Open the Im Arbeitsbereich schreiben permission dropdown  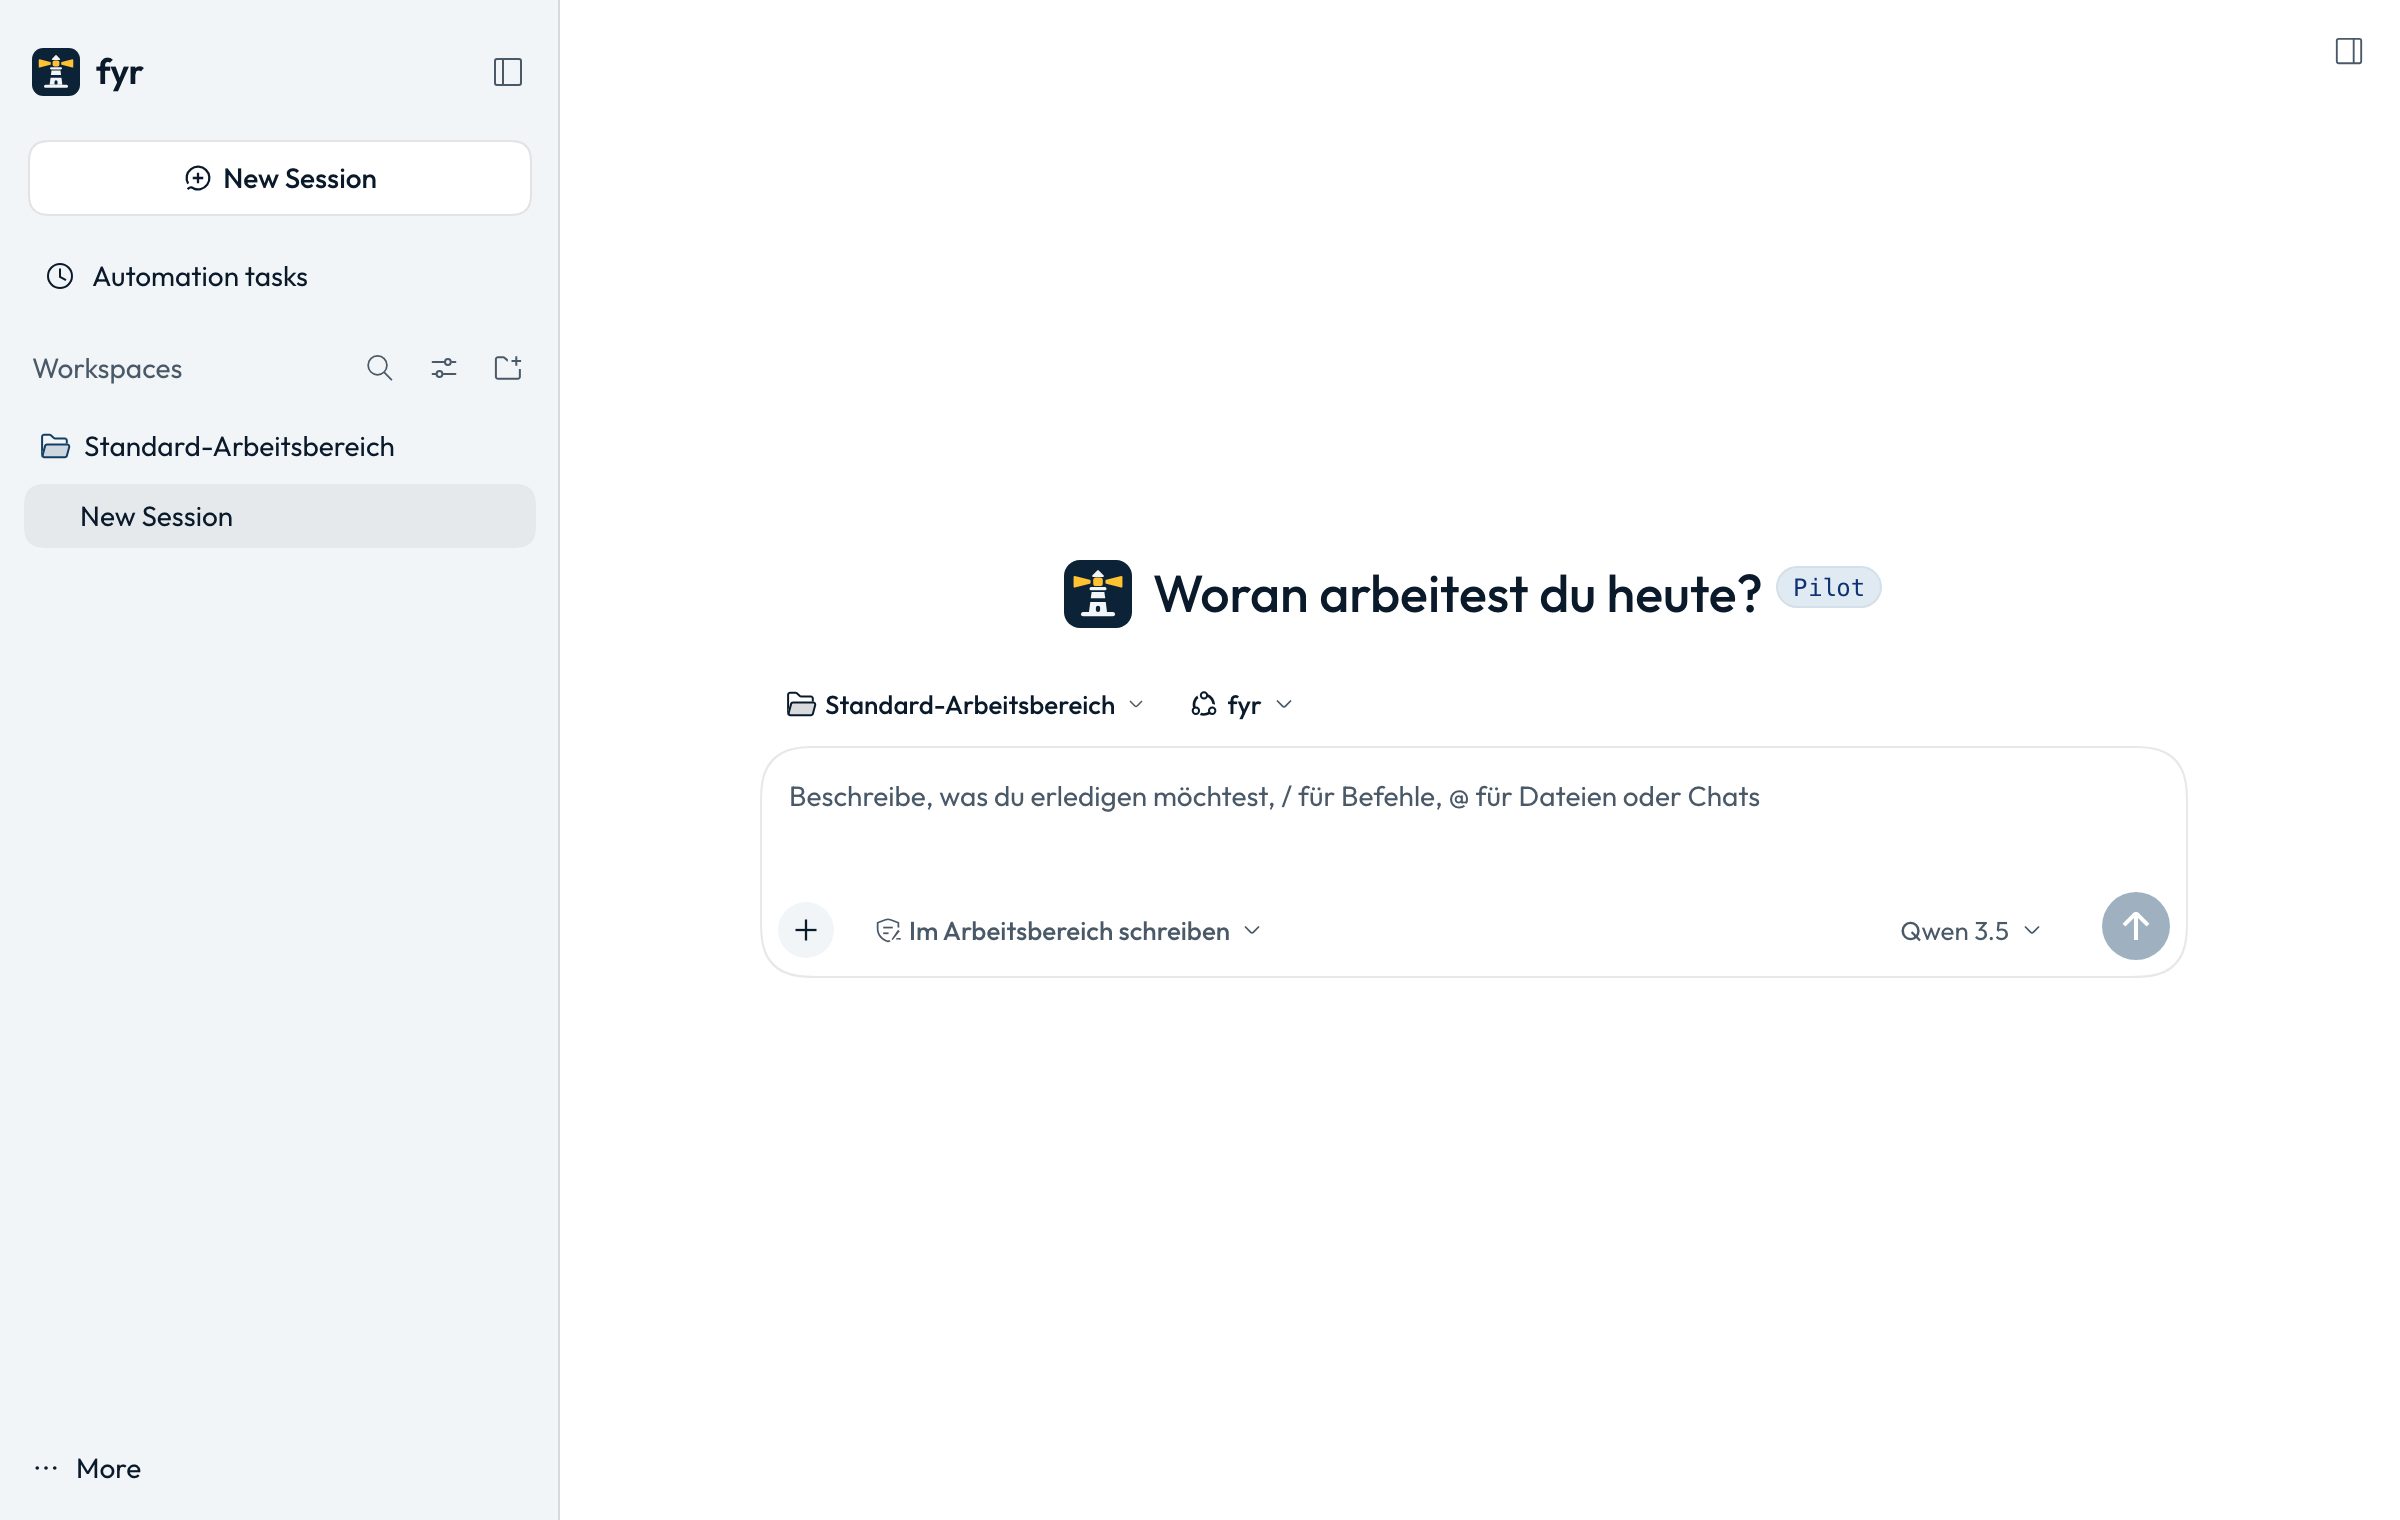tap(1068, 931)
